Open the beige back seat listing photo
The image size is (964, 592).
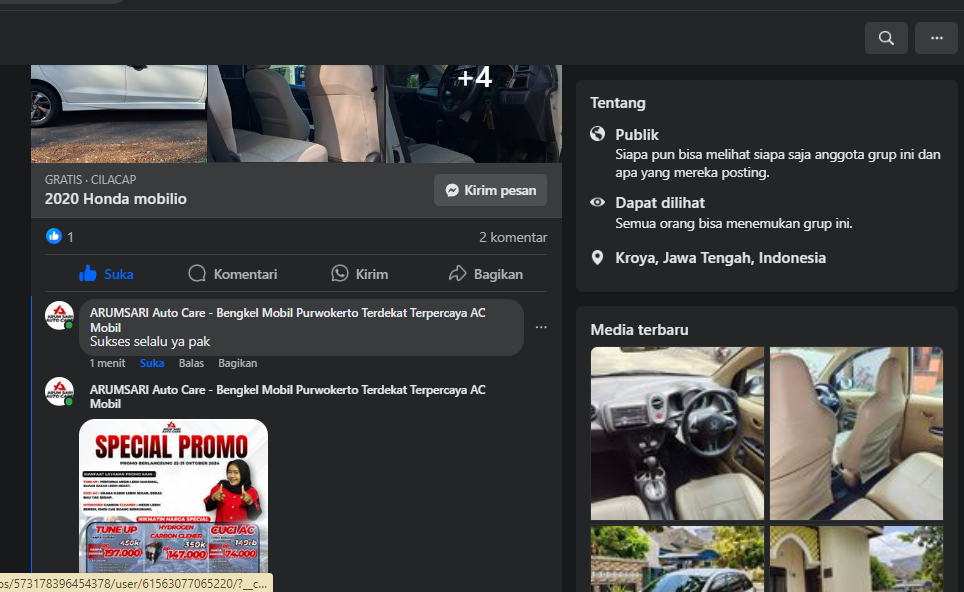click(296, 114)
